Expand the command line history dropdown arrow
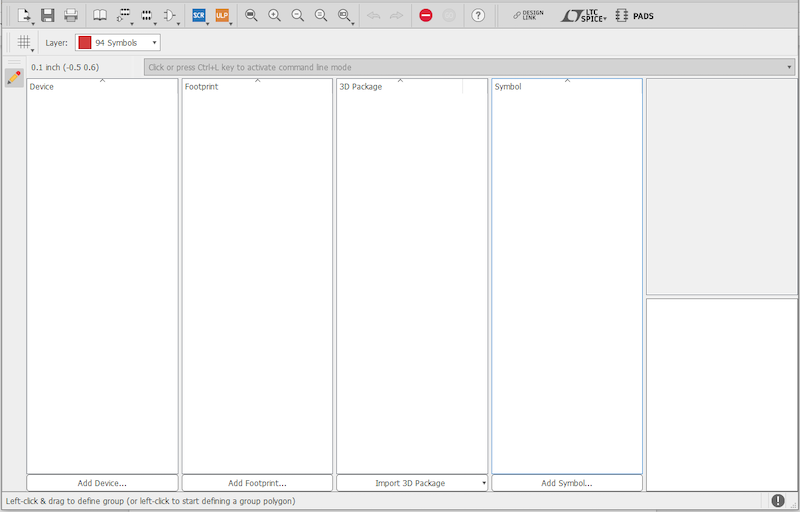The height and width of the screenshot is (512, 800). tap(789, 67)
